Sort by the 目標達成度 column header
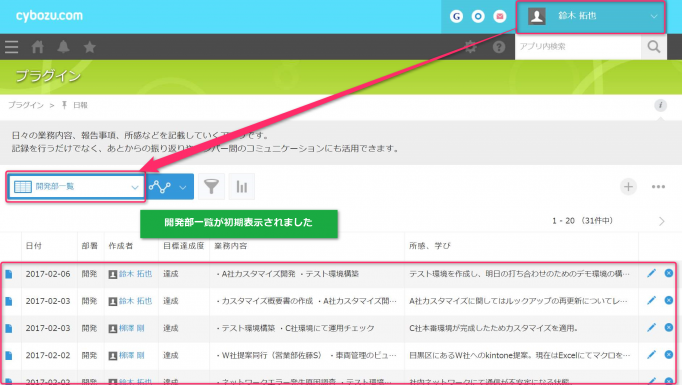 pos(184,246)
